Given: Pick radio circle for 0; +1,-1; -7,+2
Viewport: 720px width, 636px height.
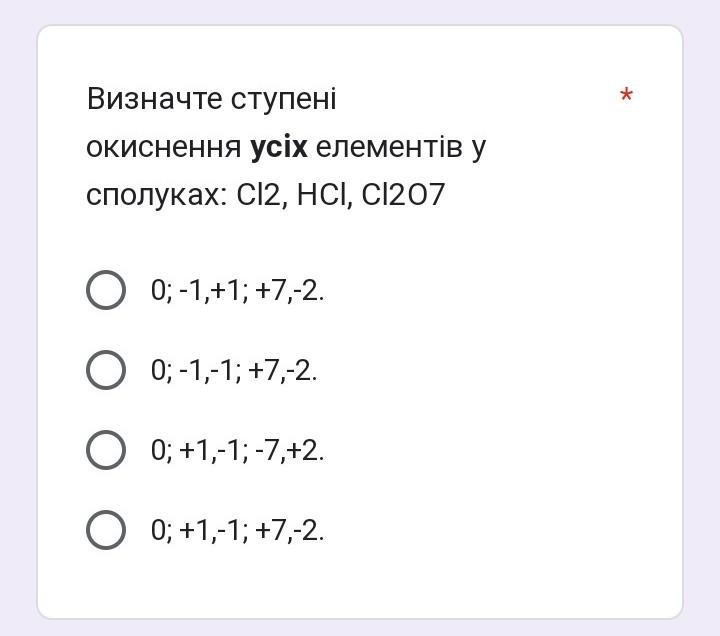Looking at the screenshot, I should coord(106,450).
